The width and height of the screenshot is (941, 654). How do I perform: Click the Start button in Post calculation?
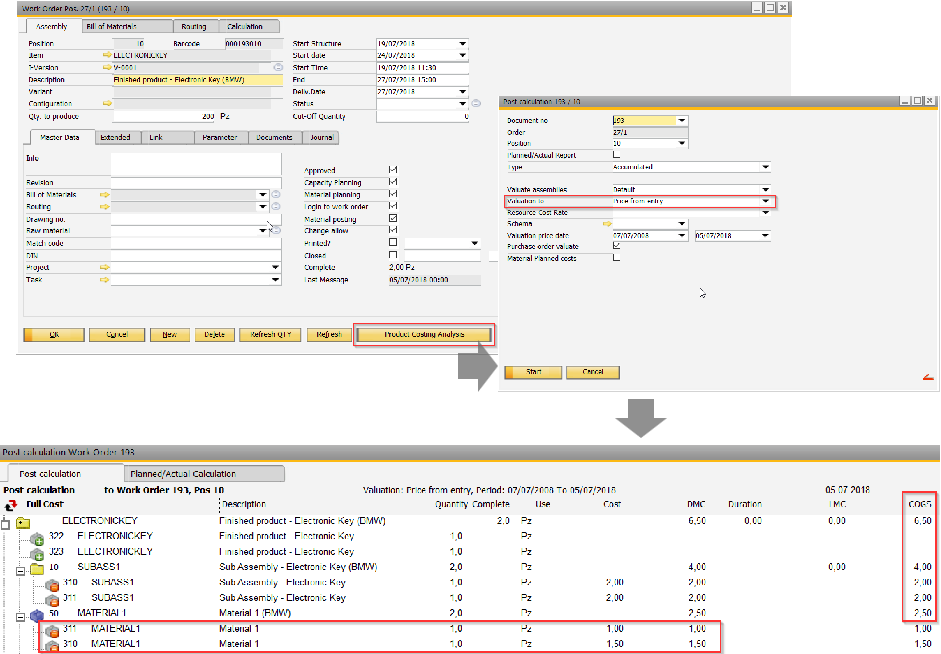point(534,372)
